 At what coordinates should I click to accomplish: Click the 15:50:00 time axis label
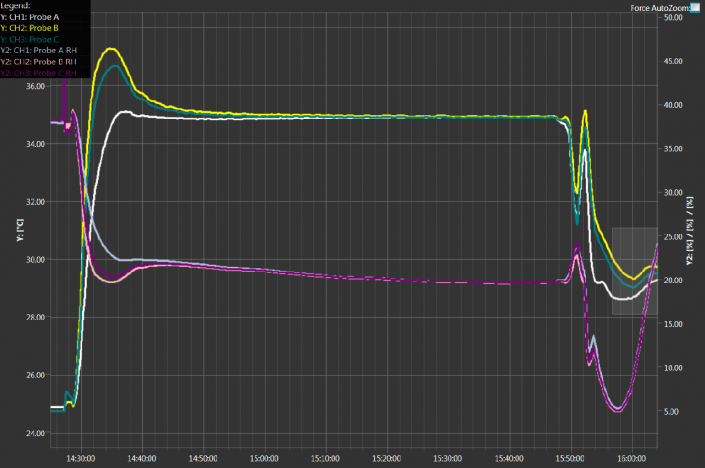[x=570, y=458]
